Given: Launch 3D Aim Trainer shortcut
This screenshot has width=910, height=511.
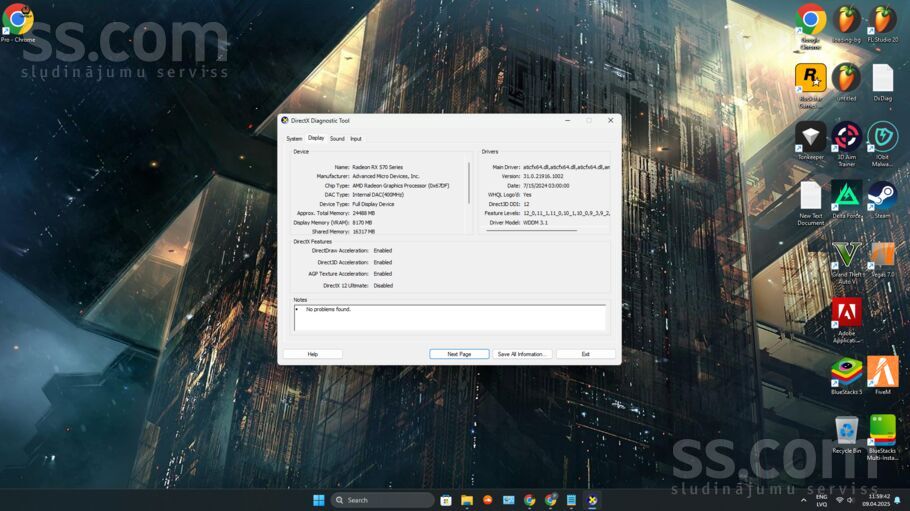Looking at the screenshot, I should point(846,143).
